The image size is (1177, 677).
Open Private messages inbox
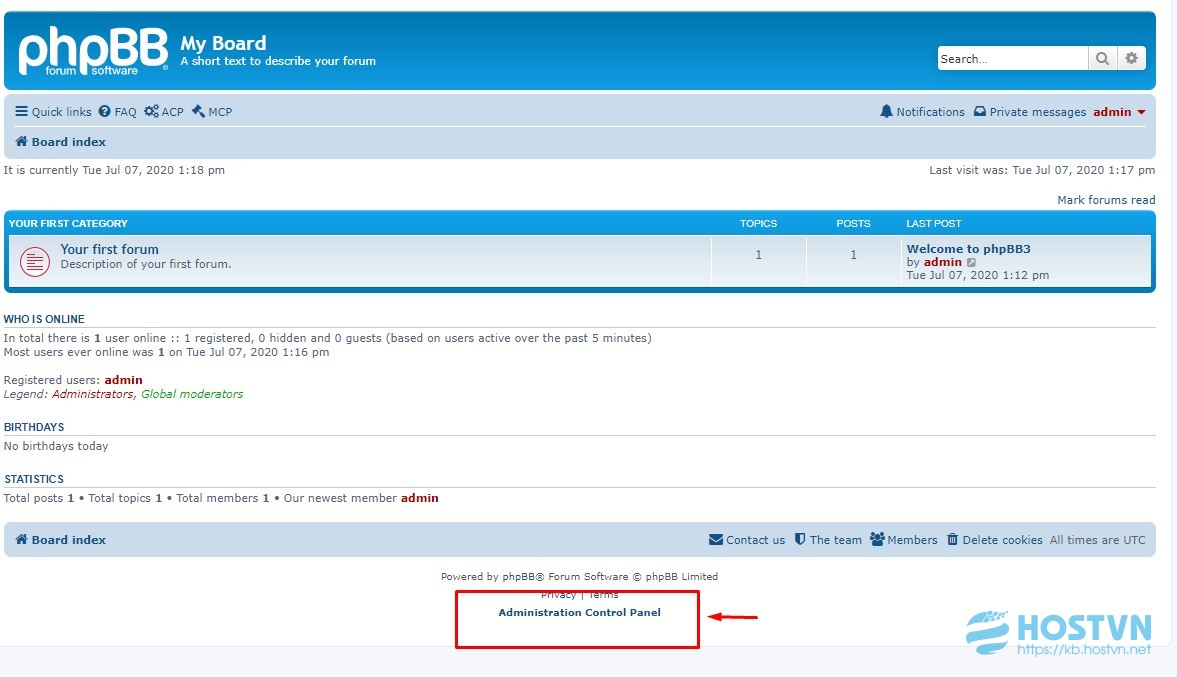click(1030, 111)
